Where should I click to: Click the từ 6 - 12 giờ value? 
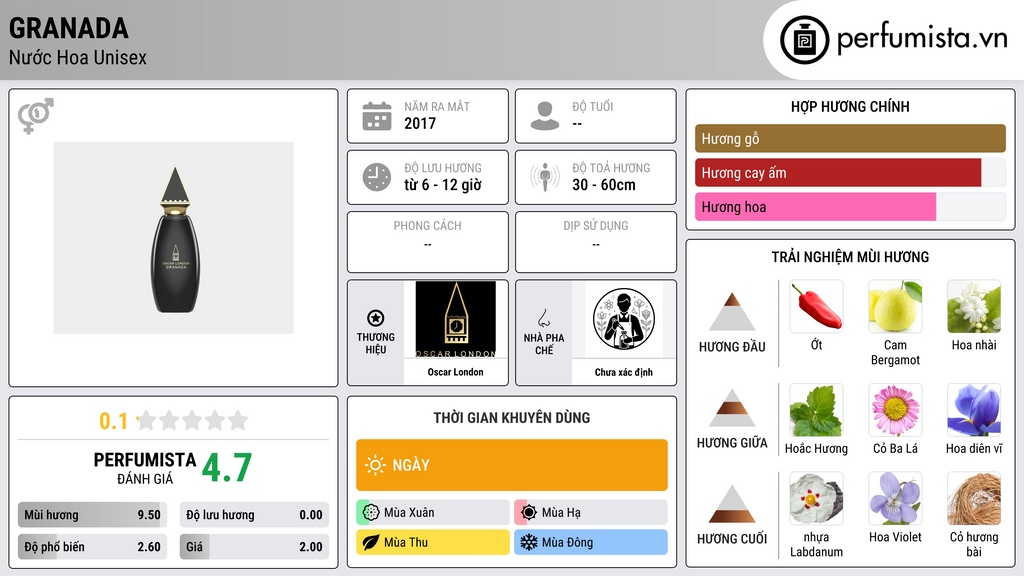click(x=443, y=185)
